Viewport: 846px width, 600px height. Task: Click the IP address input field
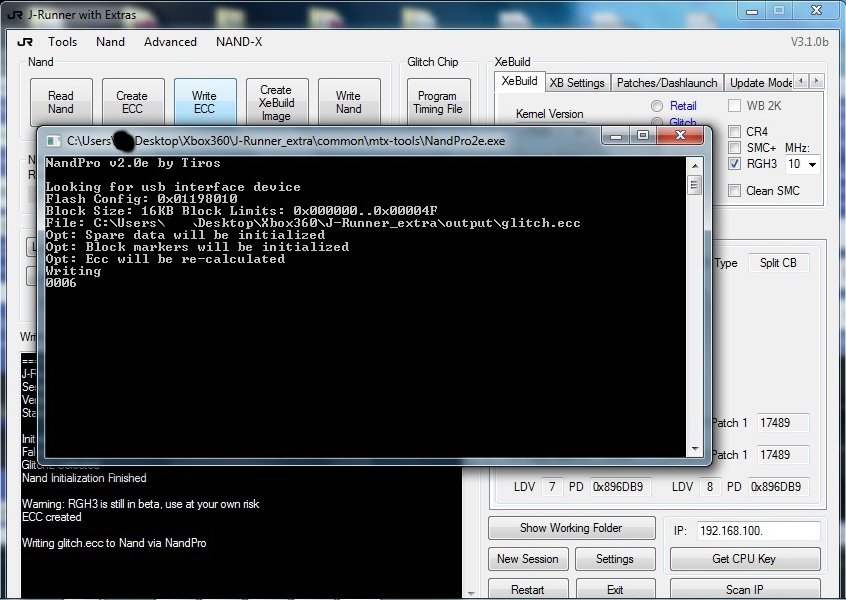758,531
